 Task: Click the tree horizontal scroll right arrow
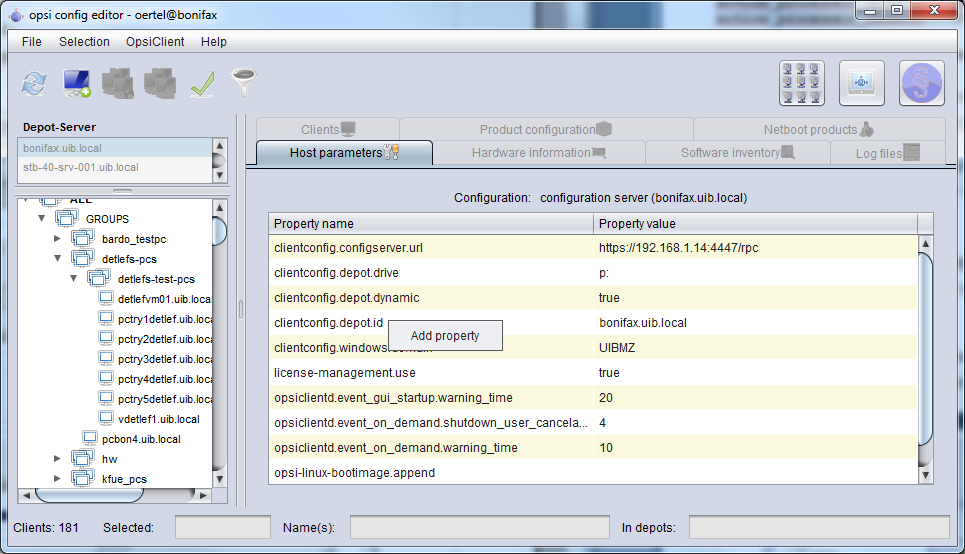click(203, 495)
